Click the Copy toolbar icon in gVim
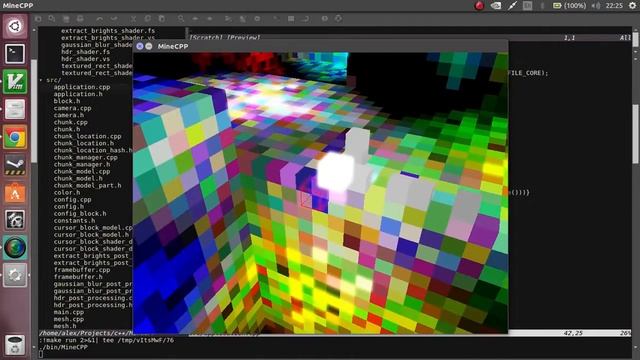This screenshot has width=640, height=360. [147, 19]
